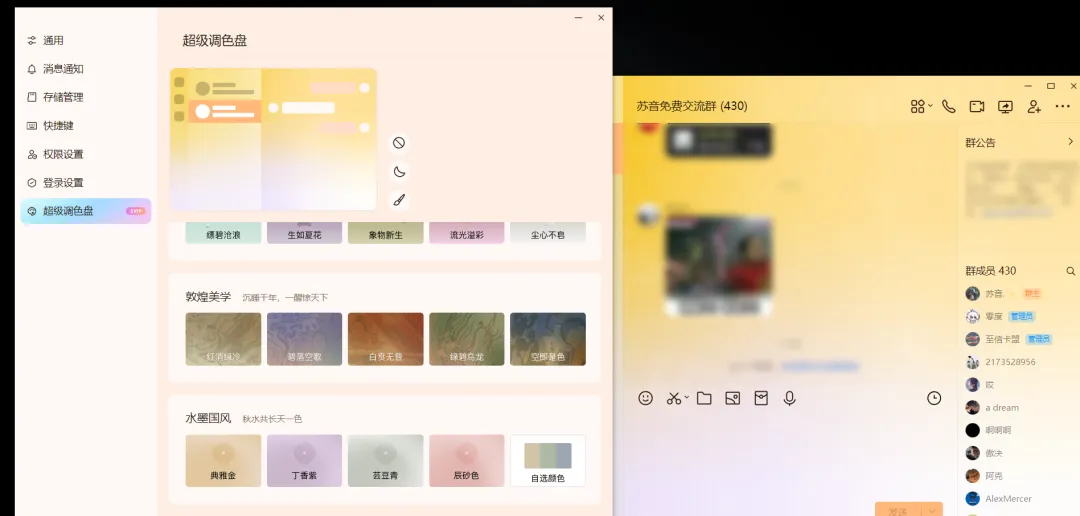Start a voice call in the group
This screenshot has height=516, width=1080.
tap(948, 106)
